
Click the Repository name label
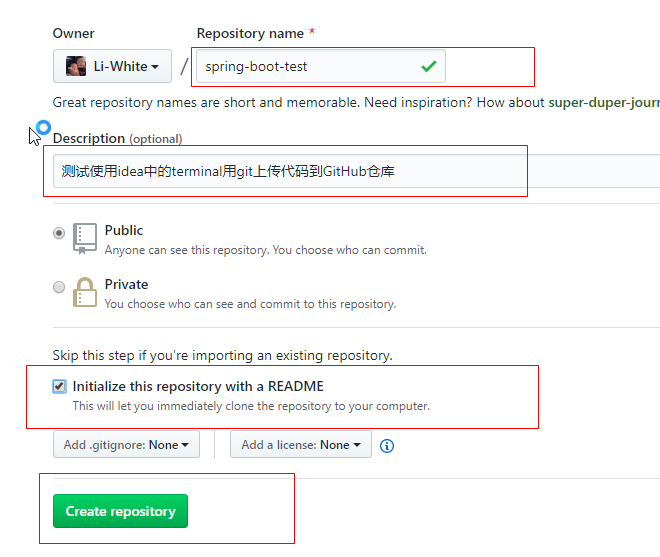(x=250, y=33)
